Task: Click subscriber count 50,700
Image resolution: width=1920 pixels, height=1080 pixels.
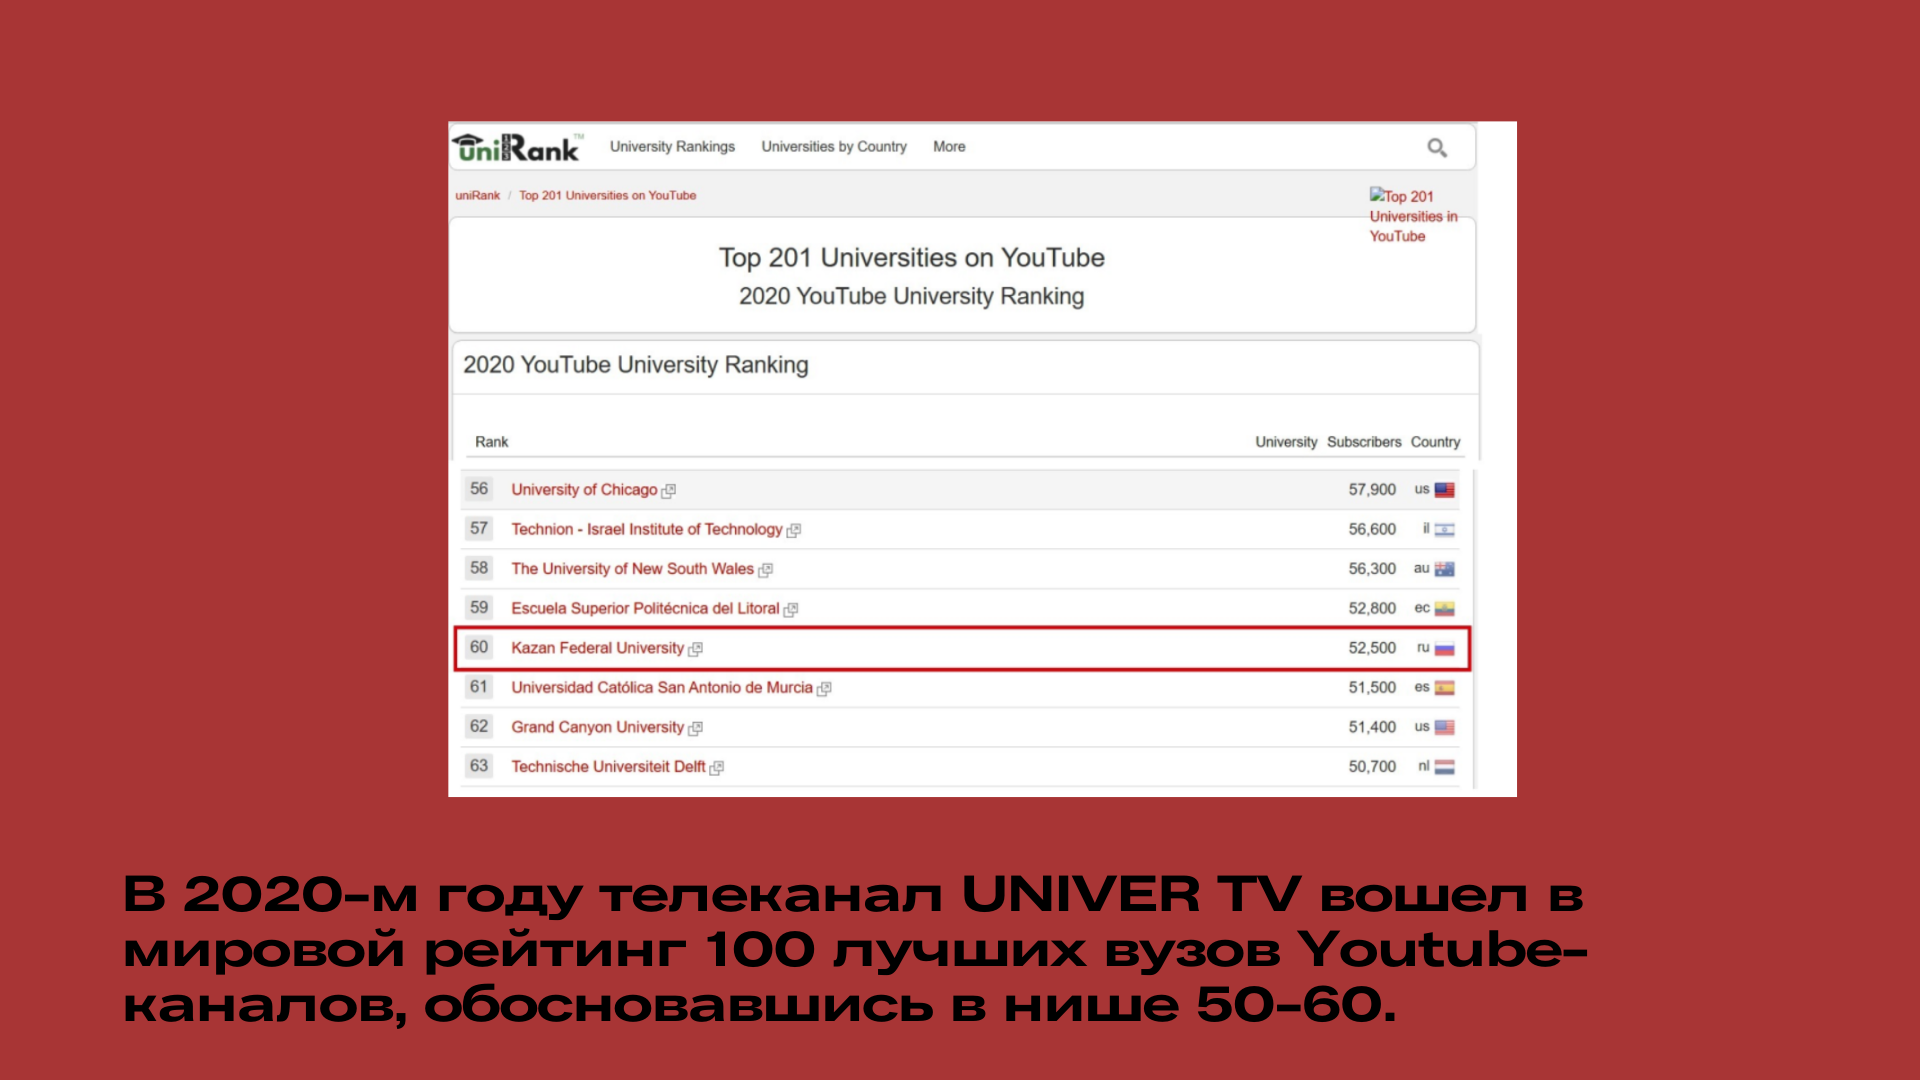Action: tap(1372, 766)
